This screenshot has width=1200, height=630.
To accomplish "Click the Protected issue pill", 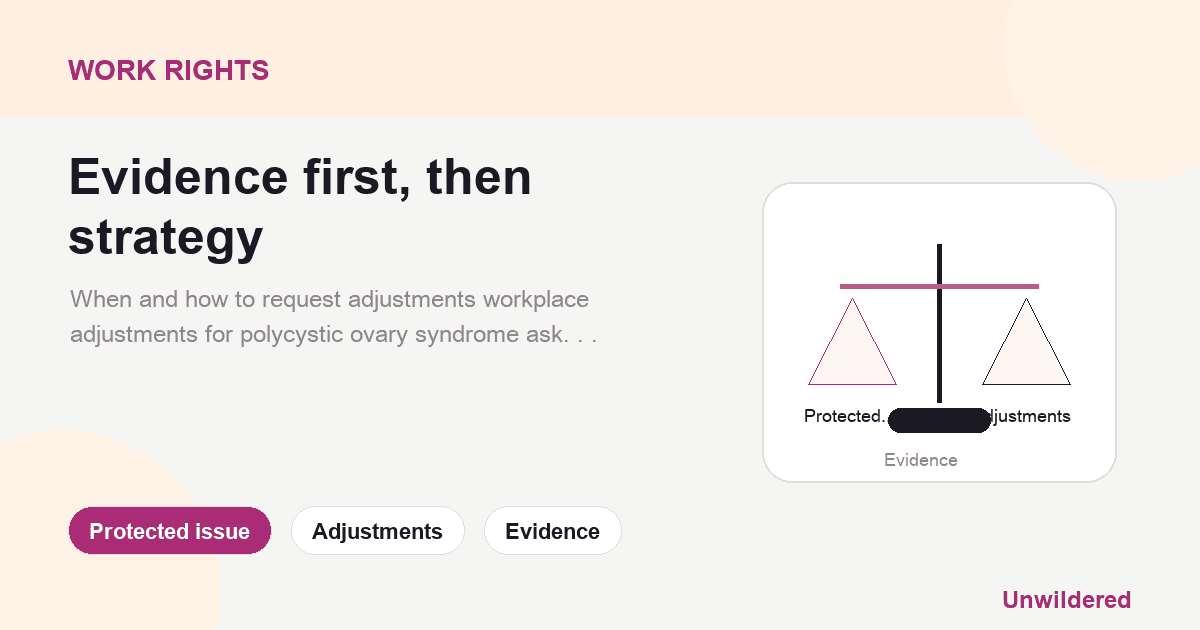I will pyautogui.click(x=170, y=531).
